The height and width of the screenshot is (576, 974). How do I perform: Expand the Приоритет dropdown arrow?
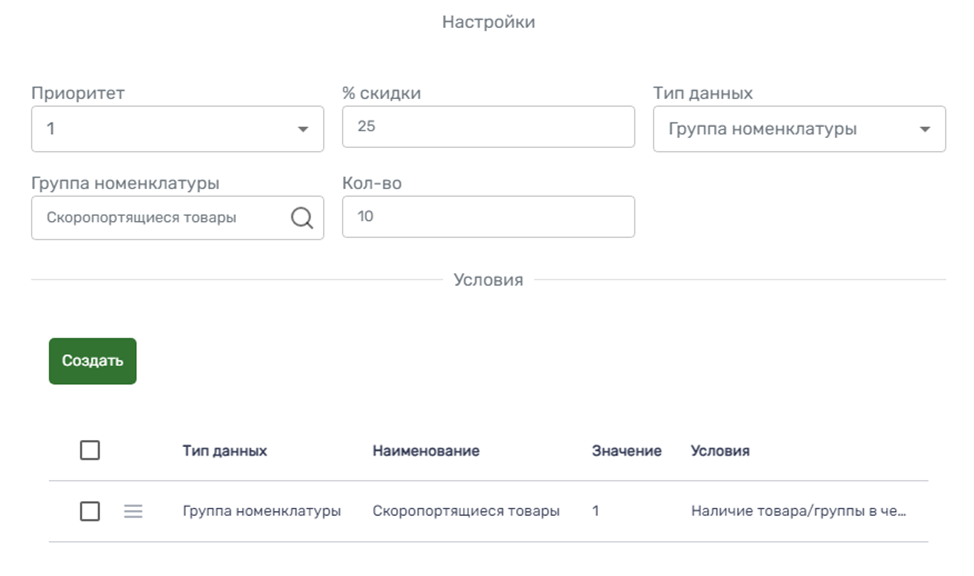[x=302, y=130]
